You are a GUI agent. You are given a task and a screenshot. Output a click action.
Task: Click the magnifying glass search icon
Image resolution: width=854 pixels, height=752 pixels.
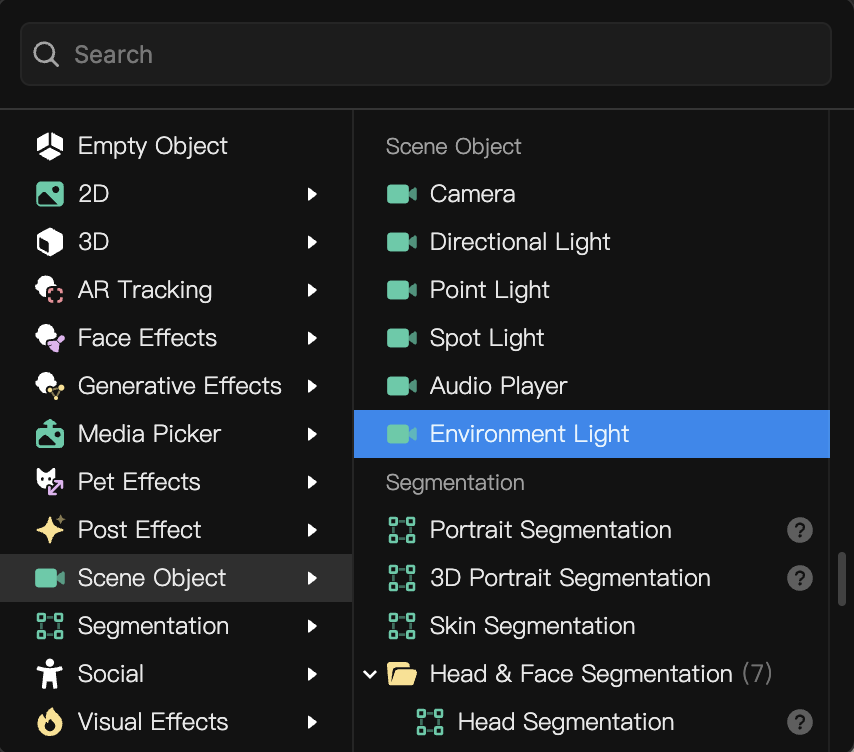(46, 54)
